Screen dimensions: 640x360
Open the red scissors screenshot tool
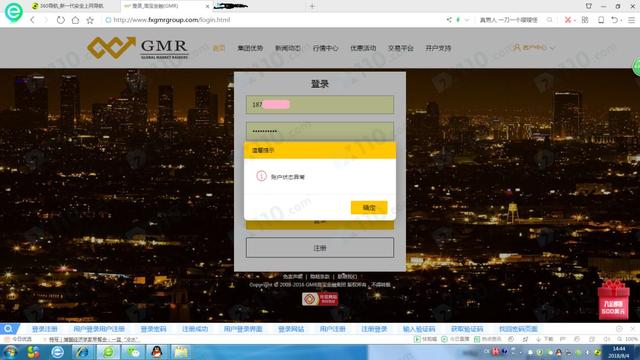pos(567,20)
